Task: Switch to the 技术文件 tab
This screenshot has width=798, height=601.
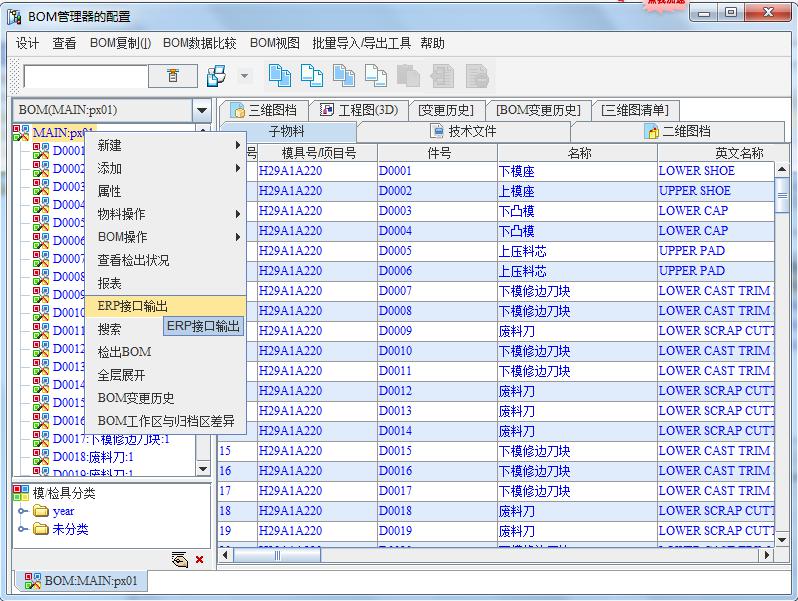Action: click(x=463, y=131)
